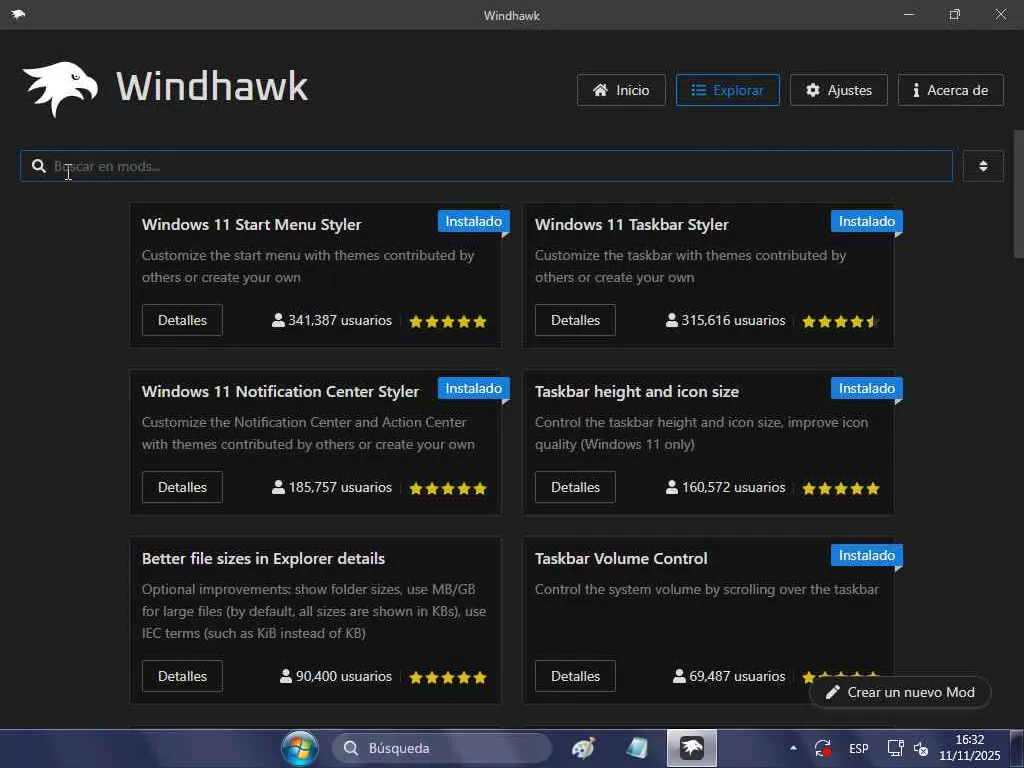
Task: Click star rating of Notification Center Styler
Action: [448, 488]
